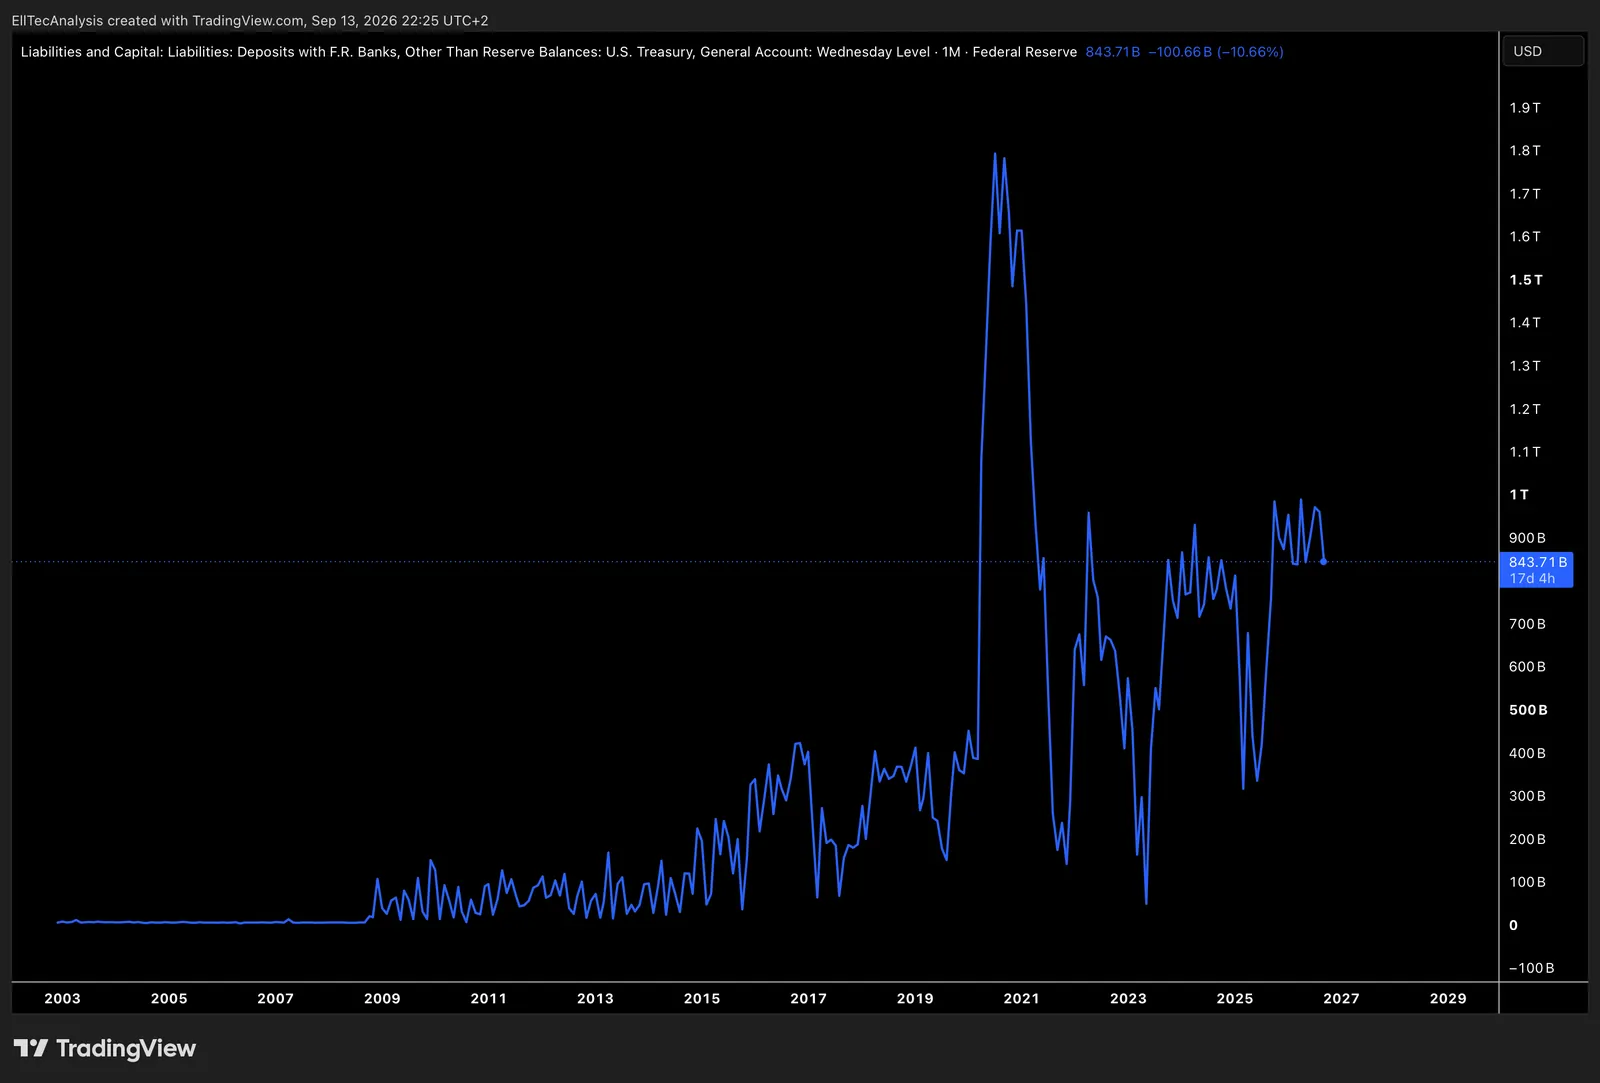Click the 2003 time axis label
Image resolution: width=1600 pixels, height=1083 pixels.
pyautogui.click(x=62, y=998)
